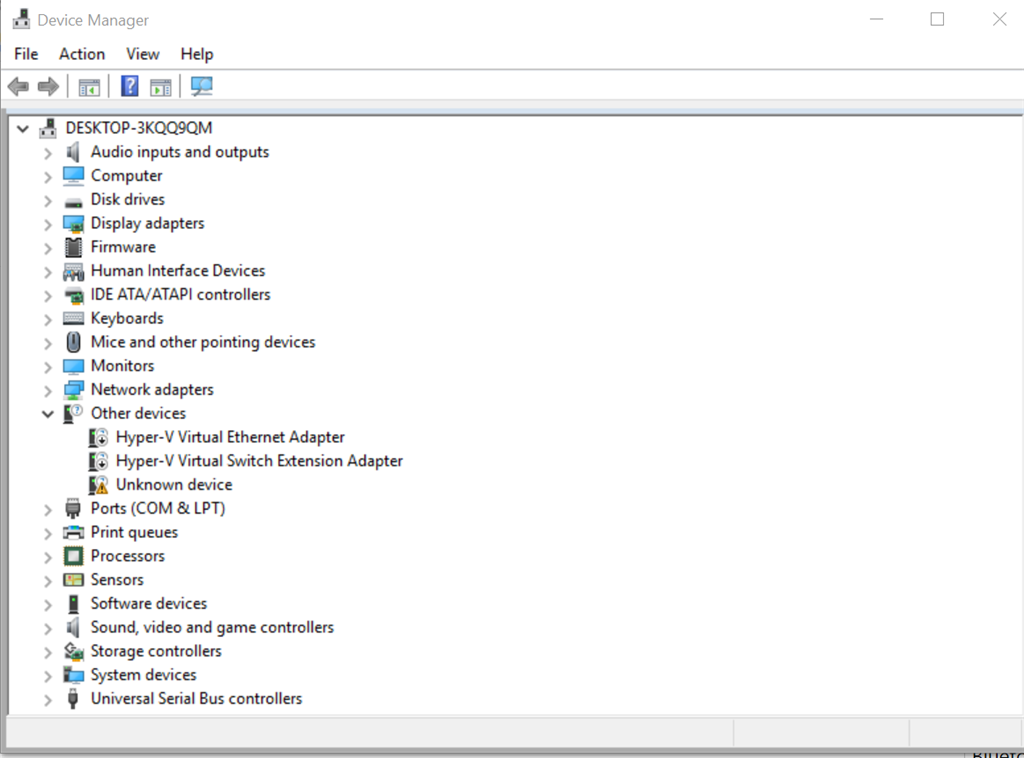Image resolution: width=1024 pixels, height=758 pixels.
Task: Select the Human Interface Devices label
Action: pyautogui.click(x=178, y=271)
